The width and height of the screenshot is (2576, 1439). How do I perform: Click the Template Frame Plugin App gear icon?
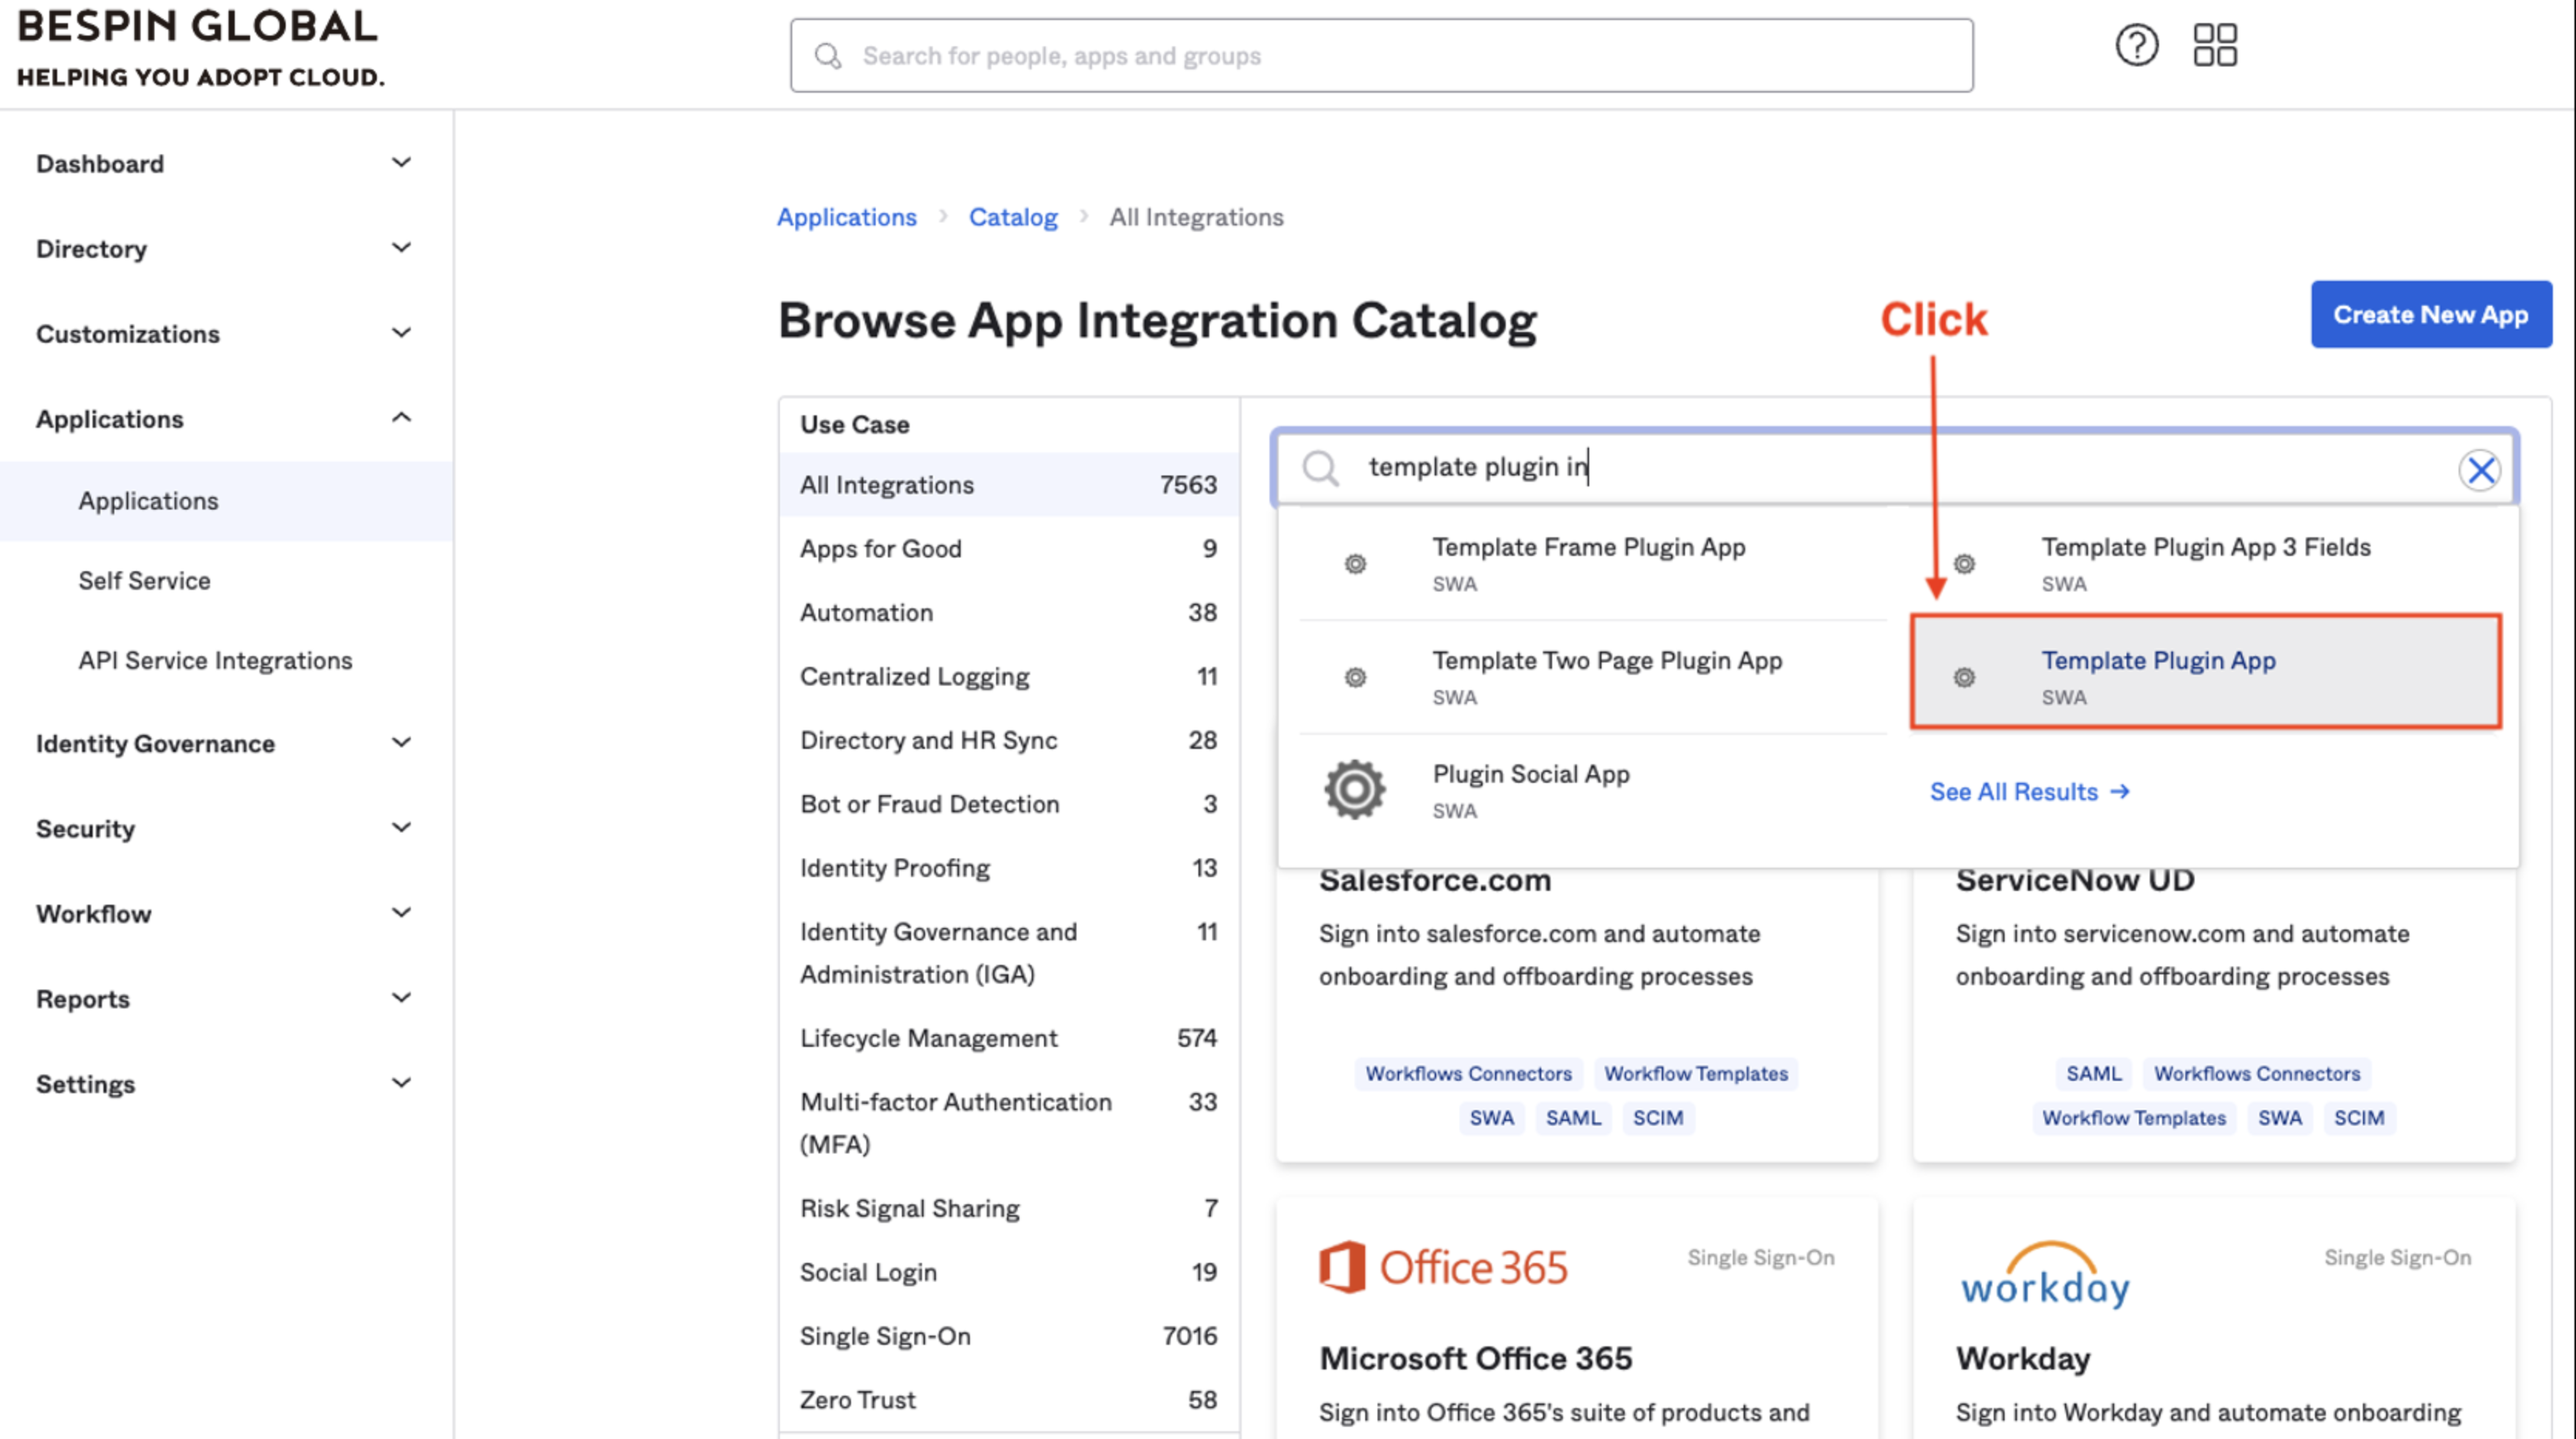click(1354, 564)
